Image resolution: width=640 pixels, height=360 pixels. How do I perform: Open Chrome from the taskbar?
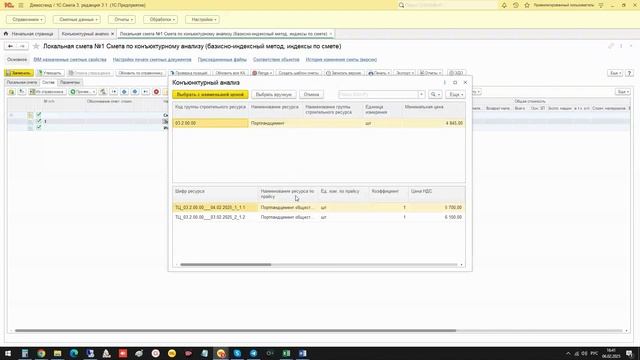41,353
